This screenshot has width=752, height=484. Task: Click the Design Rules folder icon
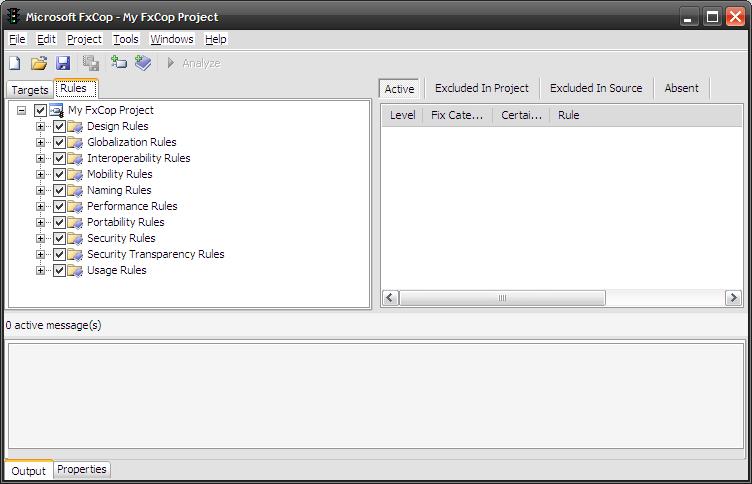[x=75, y=127]
